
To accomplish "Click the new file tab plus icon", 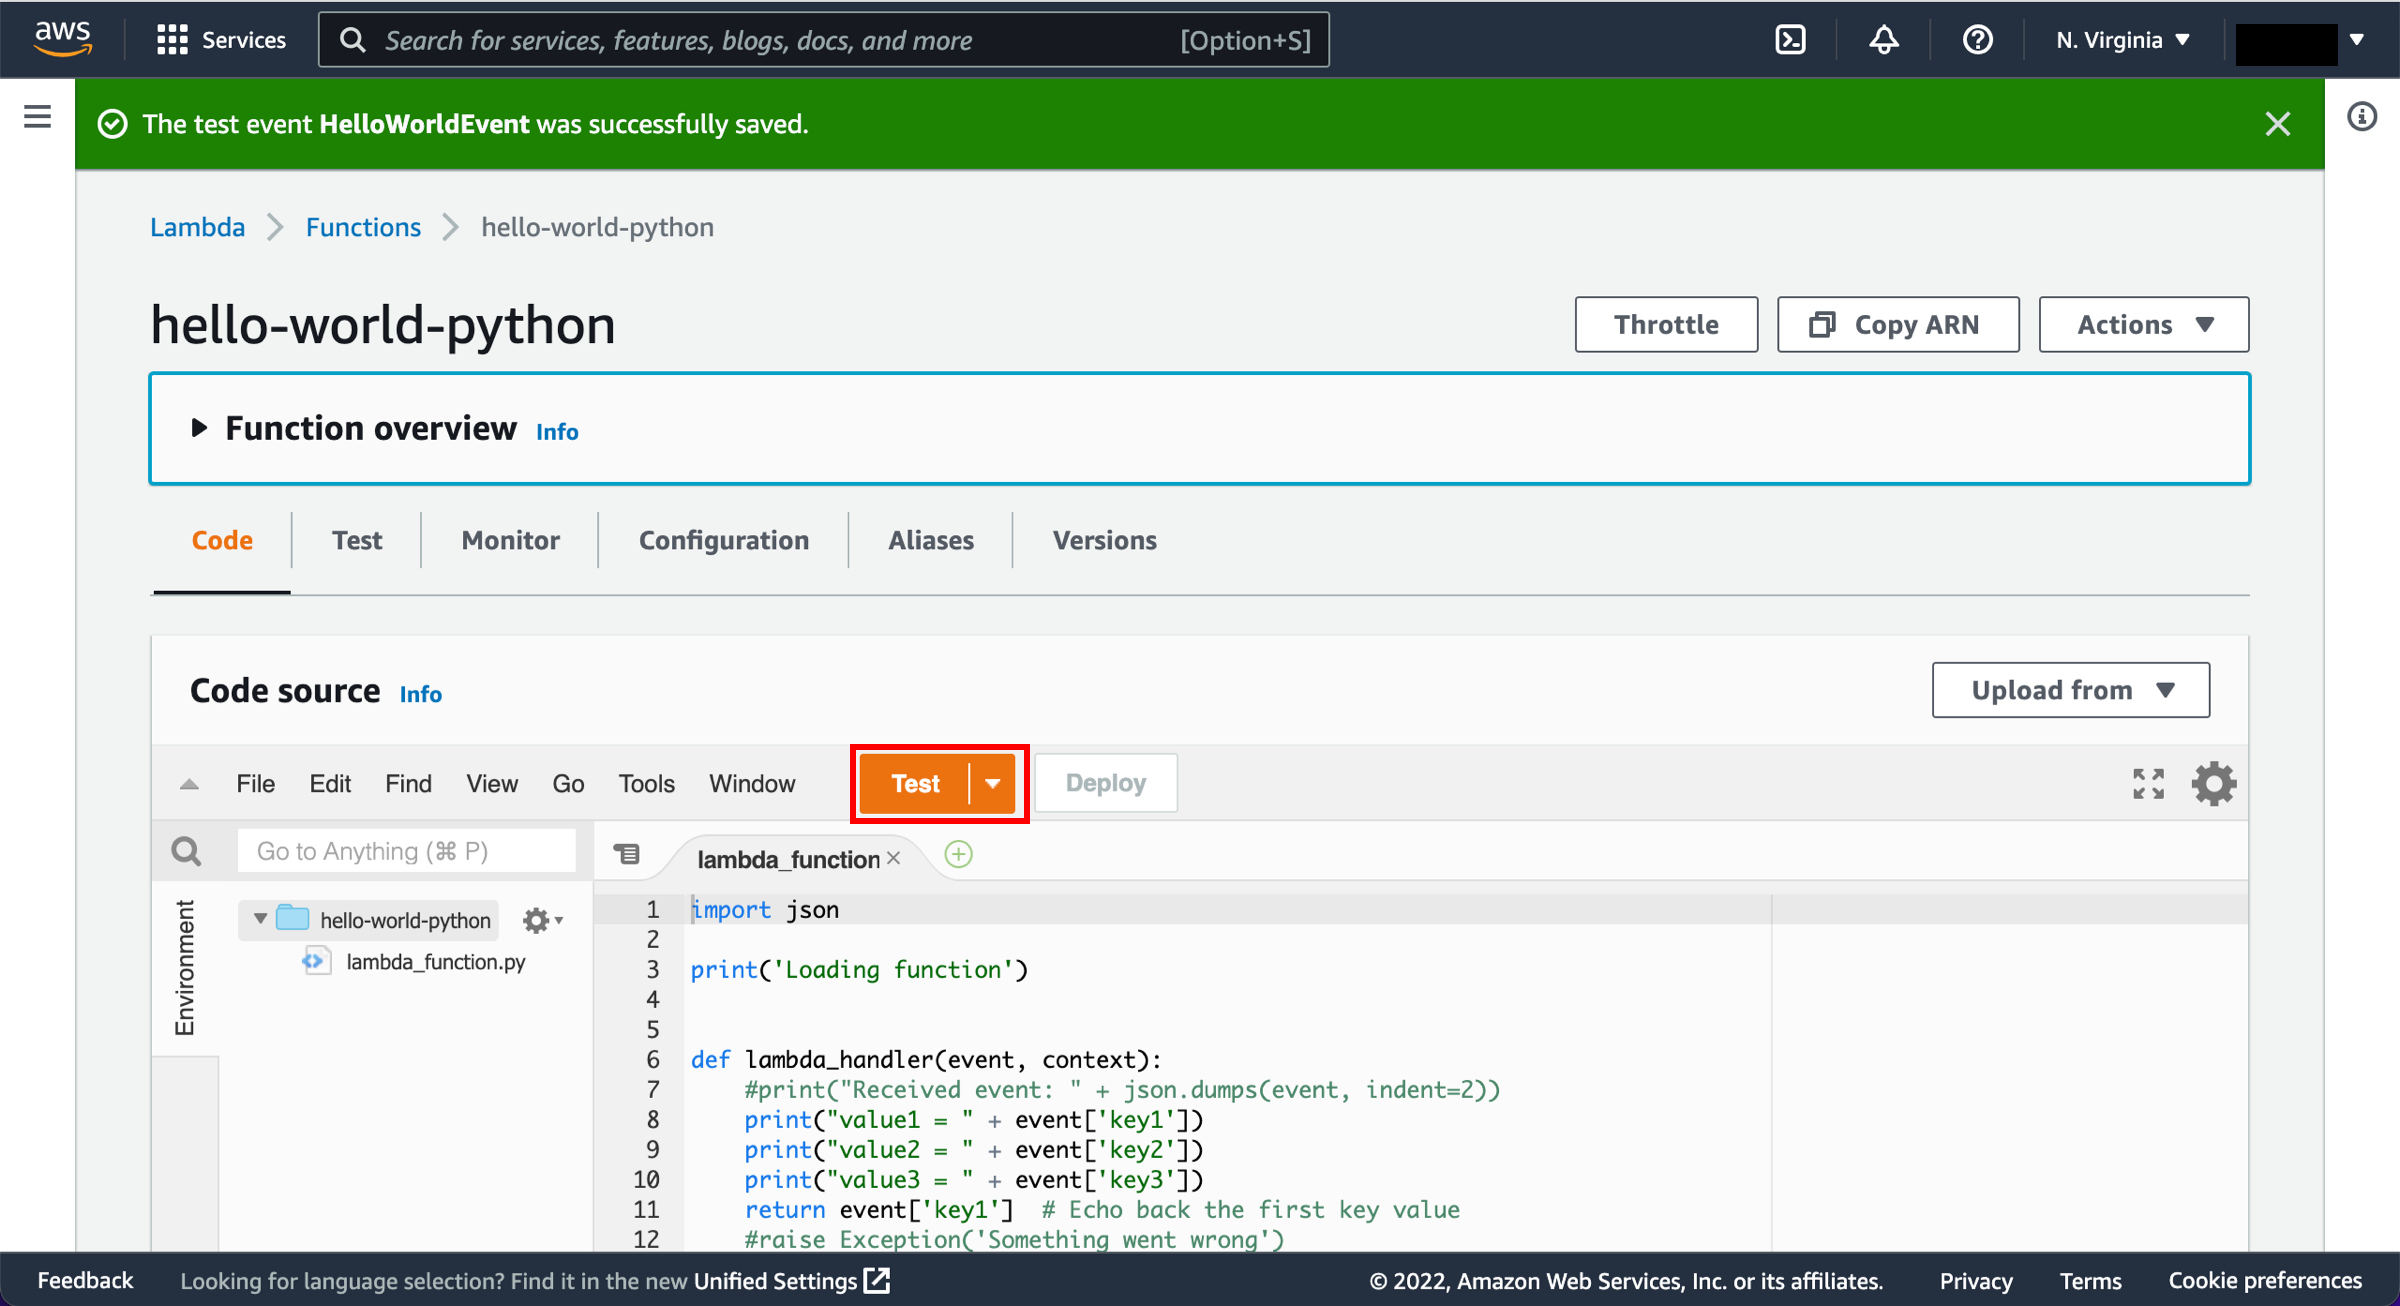I will coord(958,852).
